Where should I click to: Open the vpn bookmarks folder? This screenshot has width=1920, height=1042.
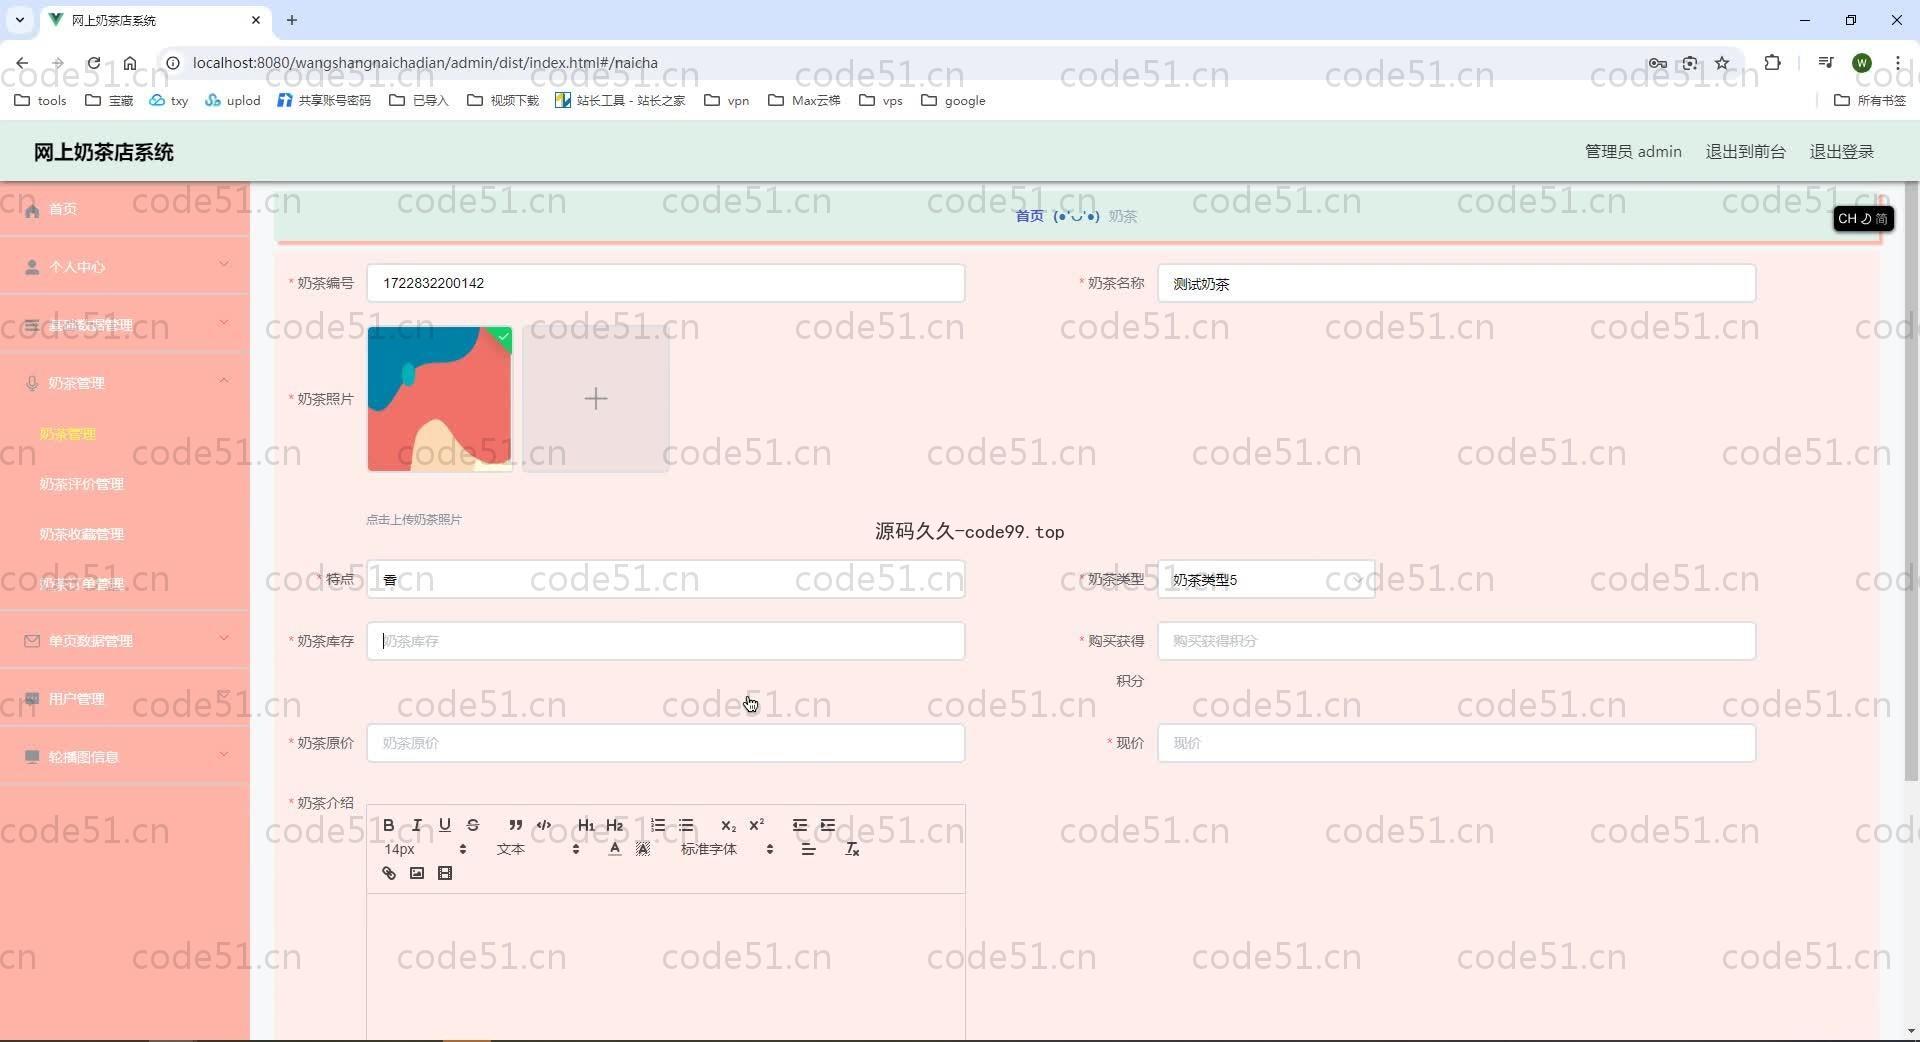727,100
